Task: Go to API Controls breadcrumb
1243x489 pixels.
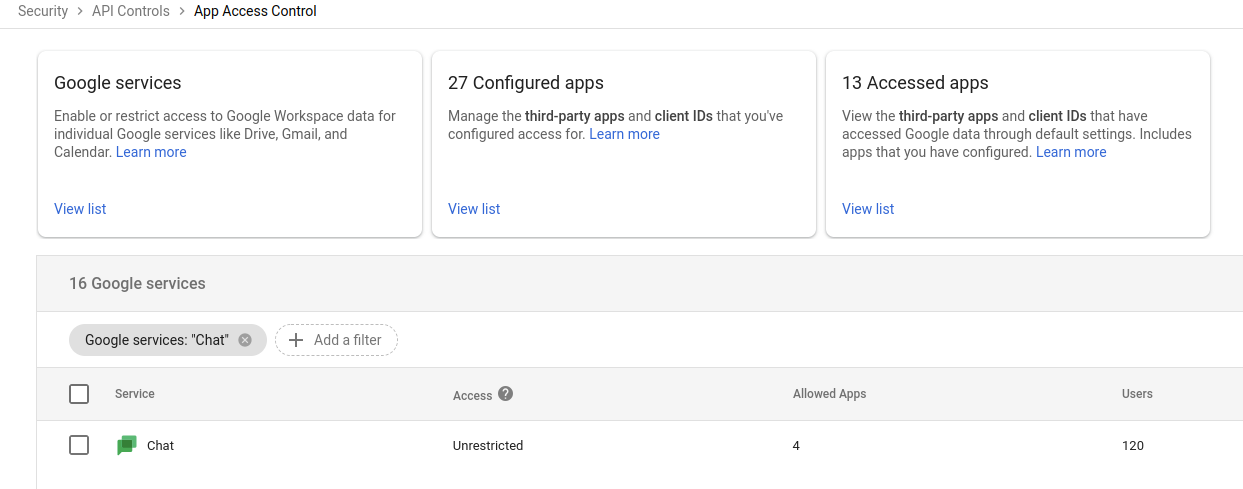Action: [130, 12]
